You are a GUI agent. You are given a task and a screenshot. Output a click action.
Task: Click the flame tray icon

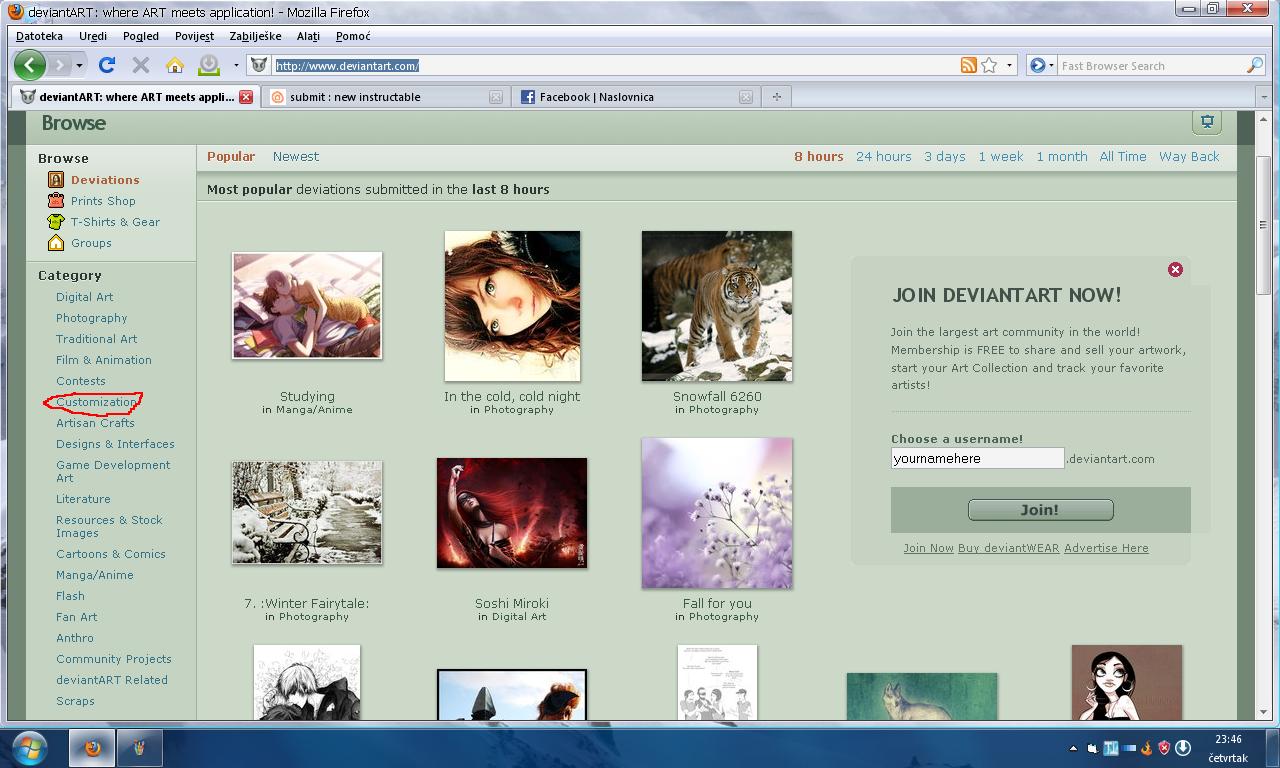coord(1147,748)
